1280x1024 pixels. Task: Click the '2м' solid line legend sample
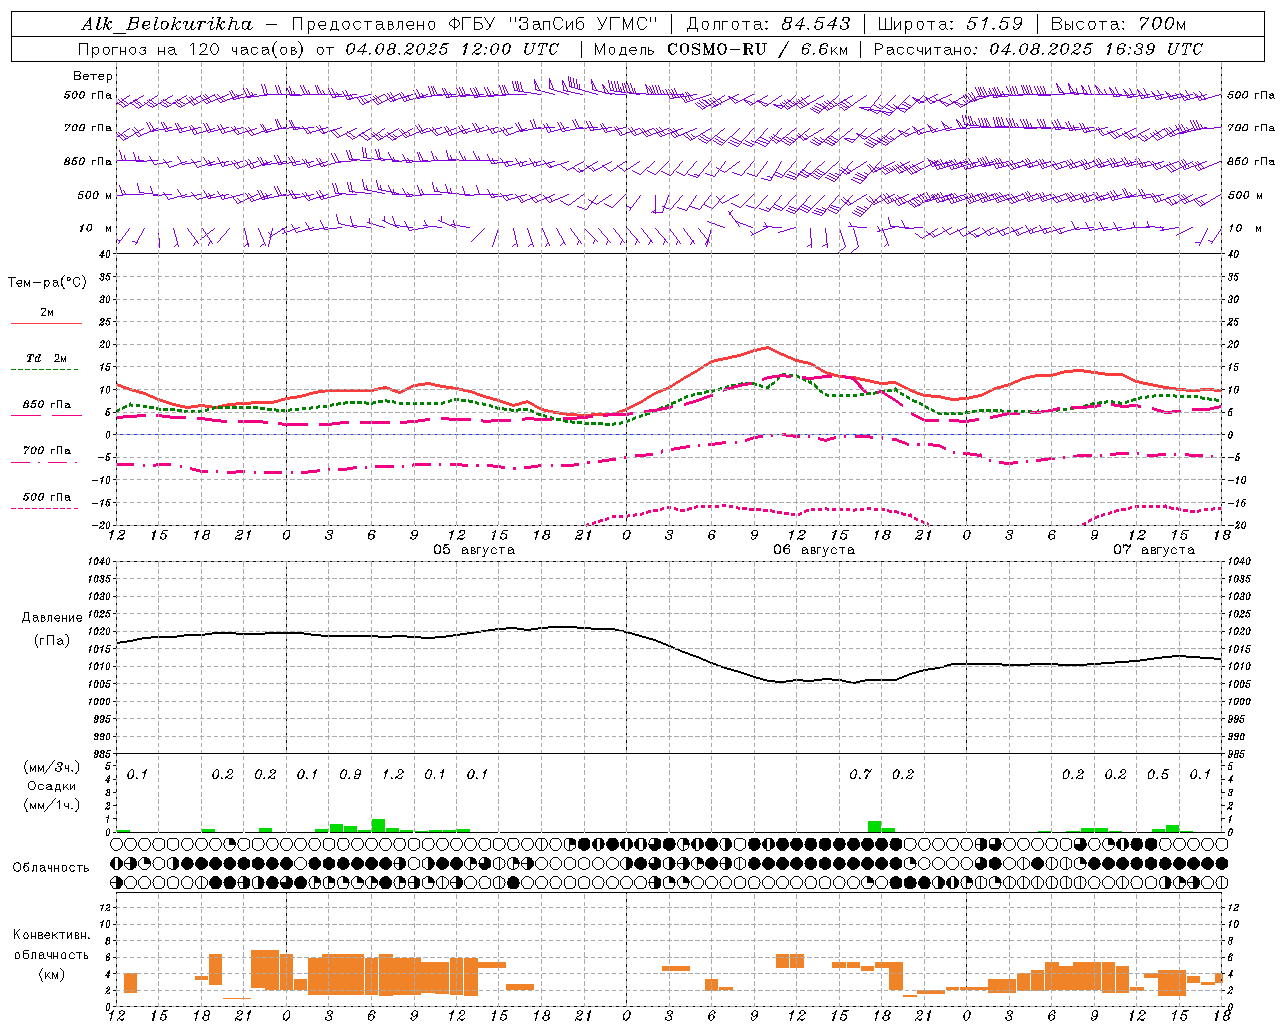tap(46, 324)
